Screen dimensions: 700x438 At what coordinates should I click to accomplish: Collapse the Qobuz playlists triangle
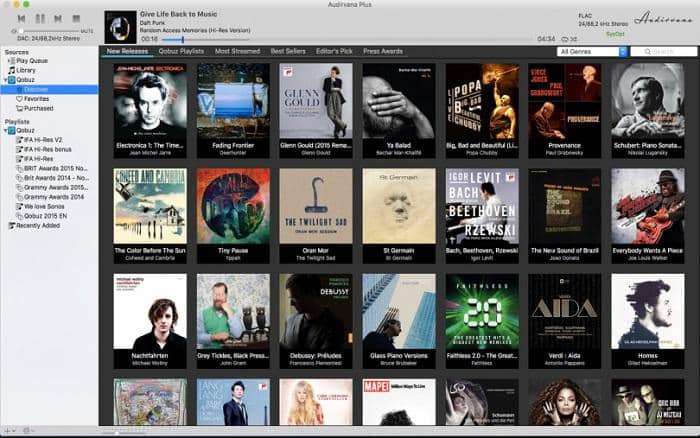tap(6, 130)
